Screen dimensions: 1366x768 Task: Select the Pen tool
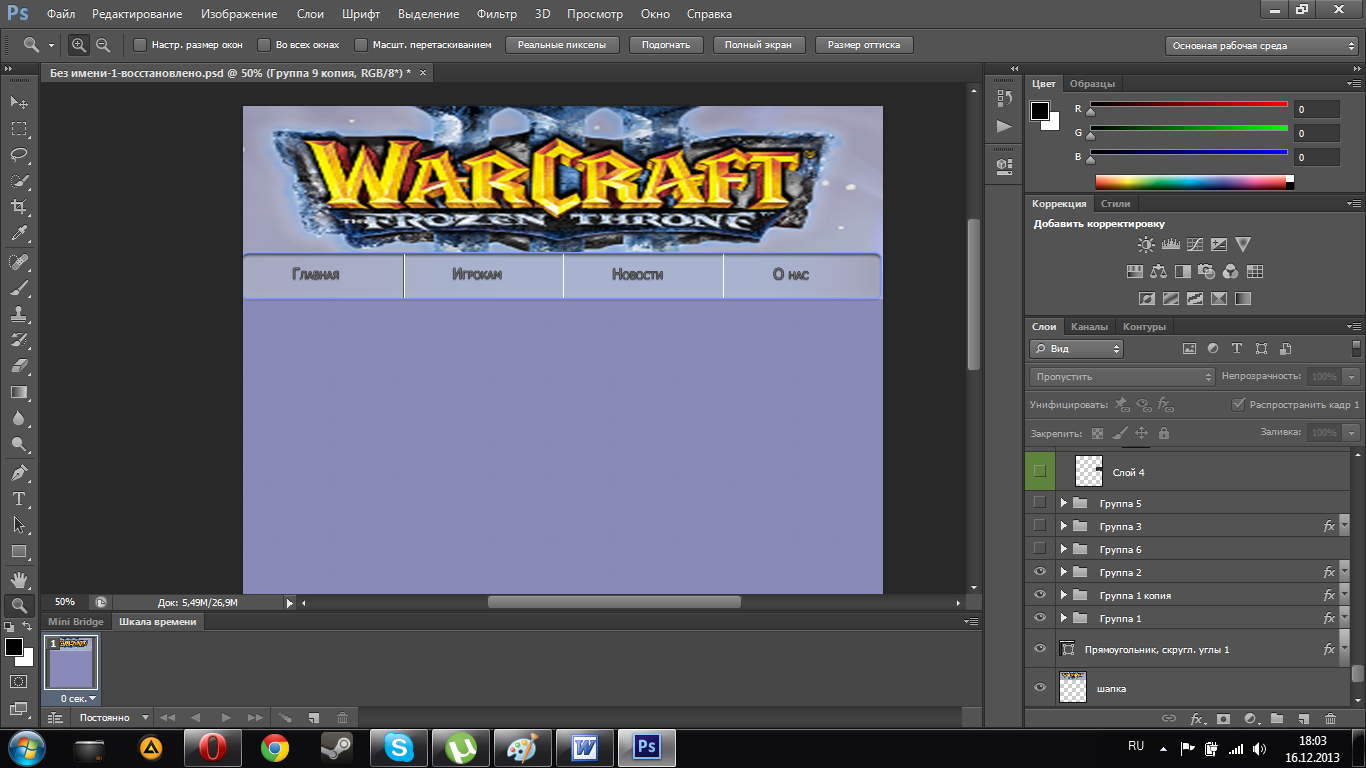click(19, 473)
